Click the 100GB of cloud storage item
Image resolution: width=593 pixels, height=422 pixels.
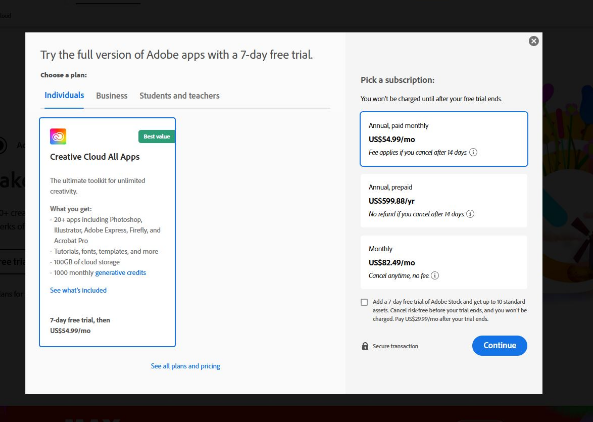(x=87, y=262)
